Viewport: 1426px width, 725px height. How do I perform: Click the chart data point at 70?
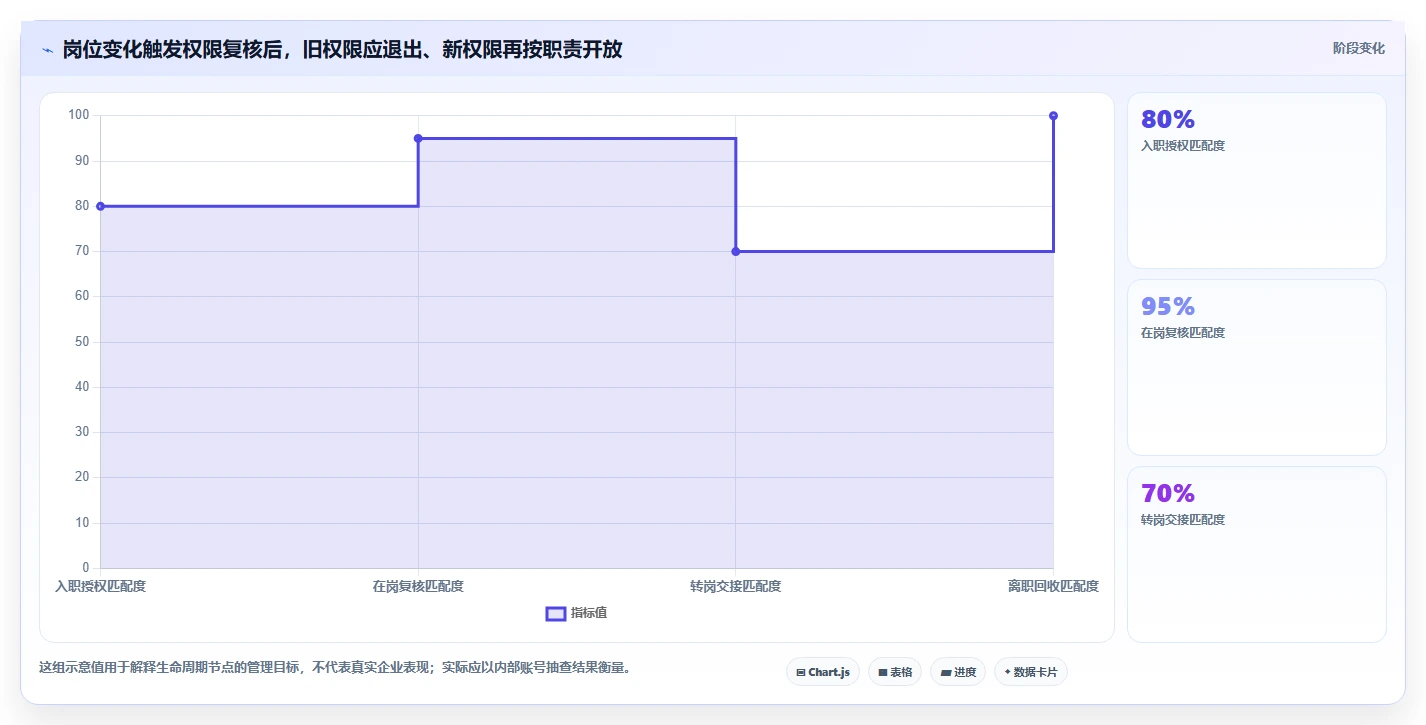pos(736,251)
